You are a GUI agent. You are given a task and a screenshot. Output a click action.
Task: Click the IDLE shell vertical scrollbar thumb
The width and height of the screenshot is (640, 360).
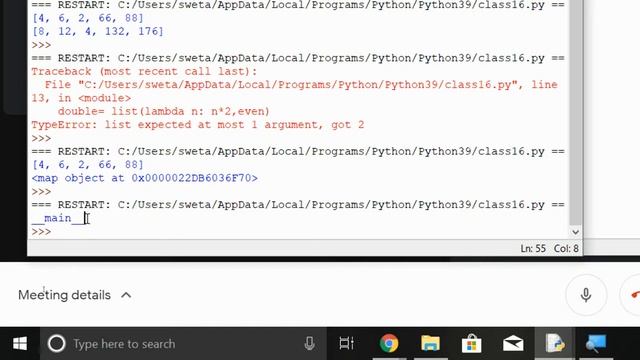[576, 112]
